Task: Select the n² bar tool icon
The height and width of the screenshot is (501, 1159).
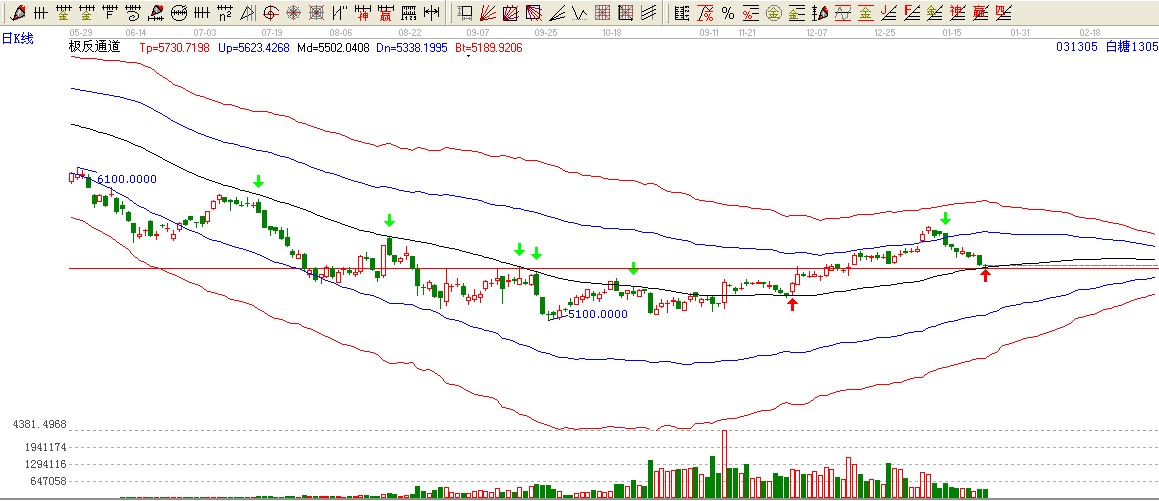Action: tap(225, 13)
